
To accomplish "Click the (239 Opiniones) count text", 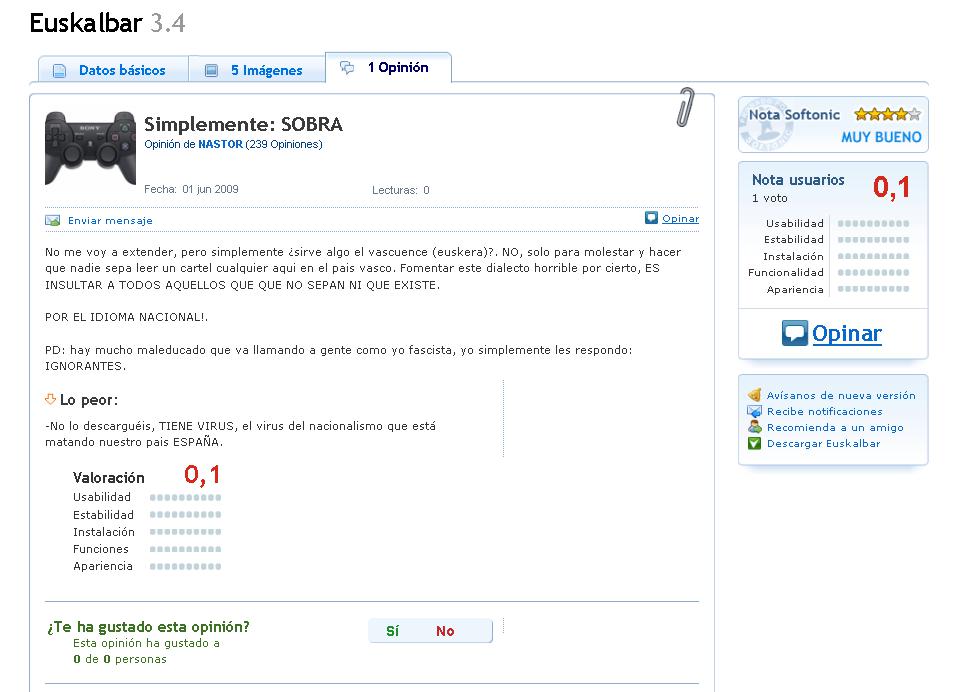I will (x=284, y=144).
